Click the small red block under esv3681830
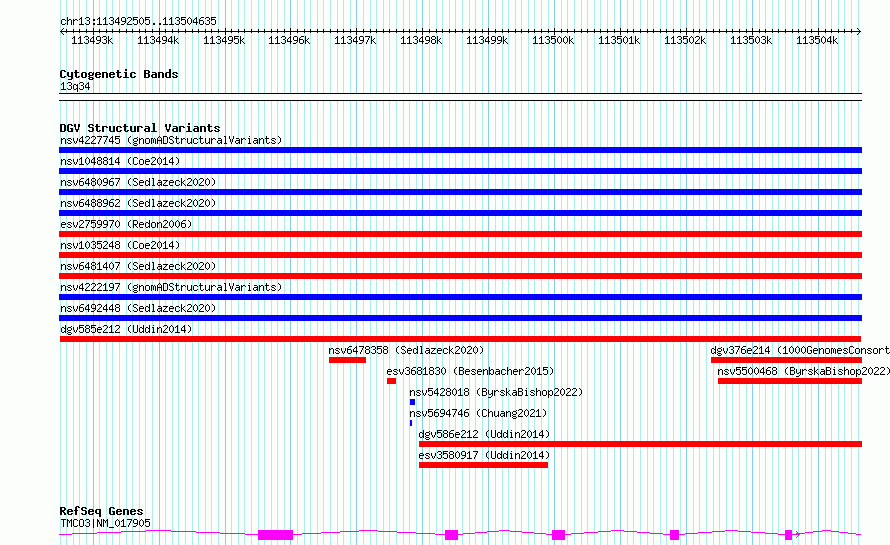890x545 pixels. 391,381
